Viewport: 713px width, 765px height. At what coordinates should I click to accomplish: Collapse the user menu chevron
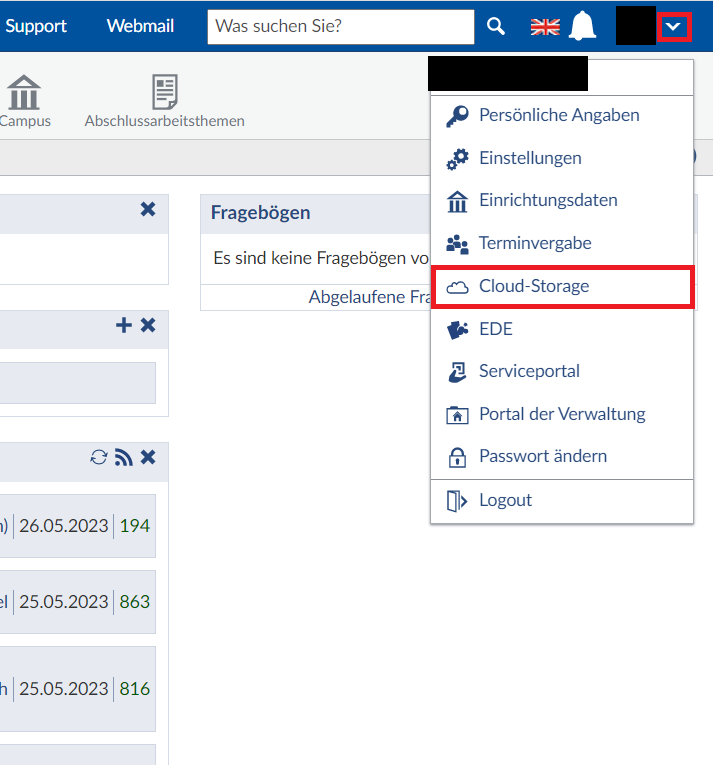click(674, 27)
